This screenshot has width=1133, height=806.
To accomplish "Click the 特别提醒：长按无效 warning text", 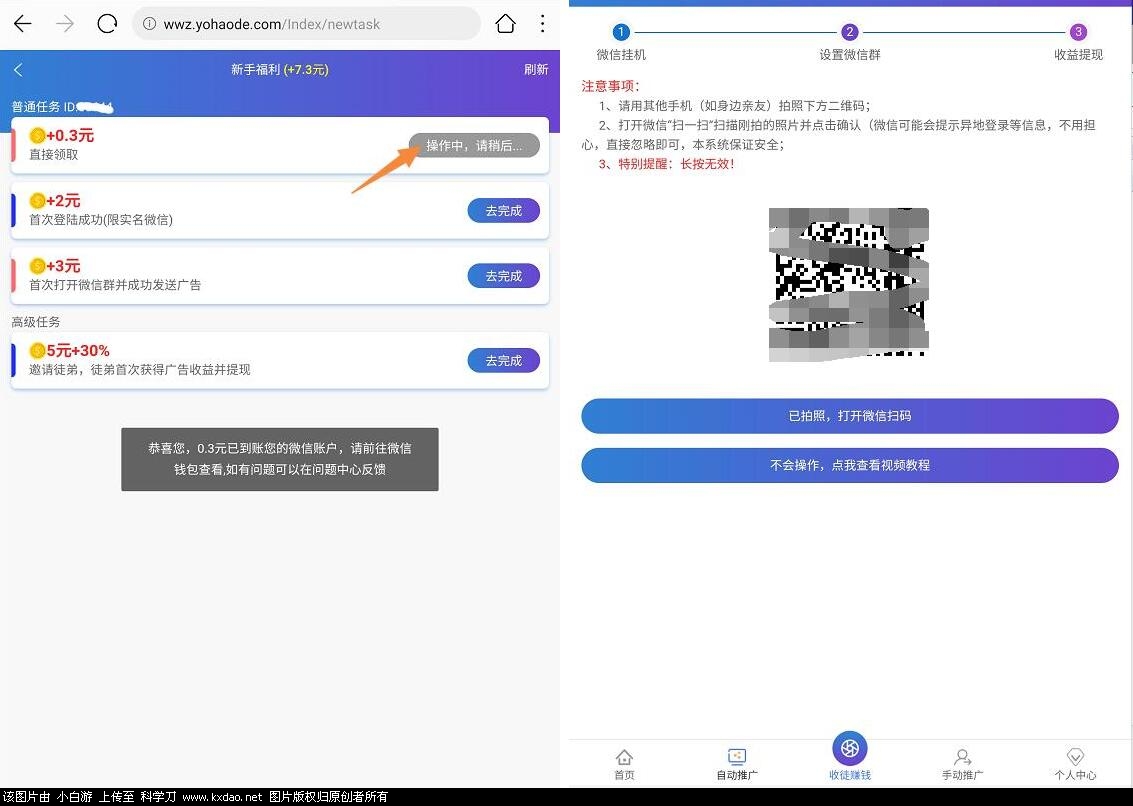I will coord(666,164).
